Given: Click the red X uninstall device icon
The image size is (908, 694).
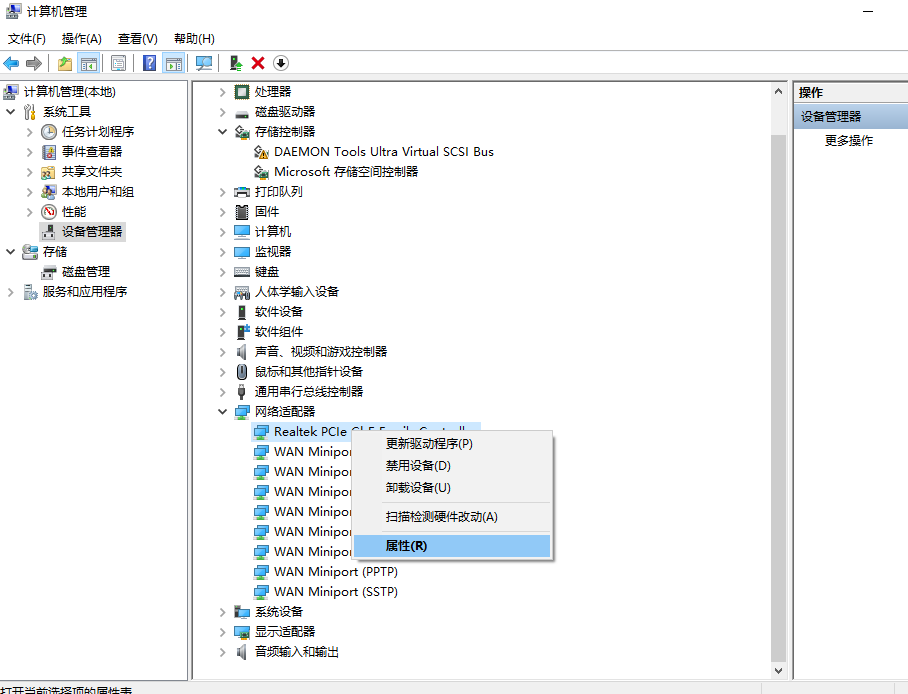Looking at the screenshot, I should pos(258,63).
